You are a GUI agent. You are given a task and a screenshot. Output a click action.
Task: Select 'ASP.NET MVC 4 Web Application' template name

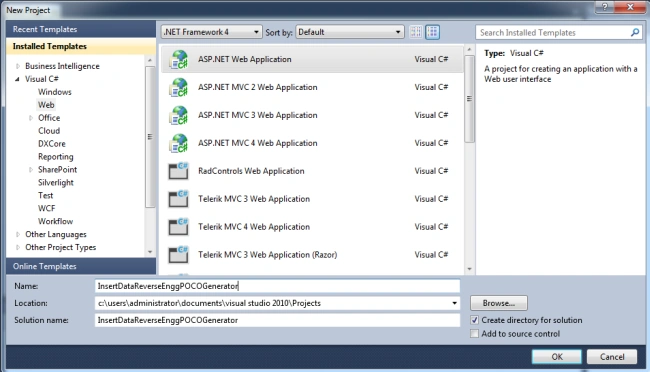257,143
